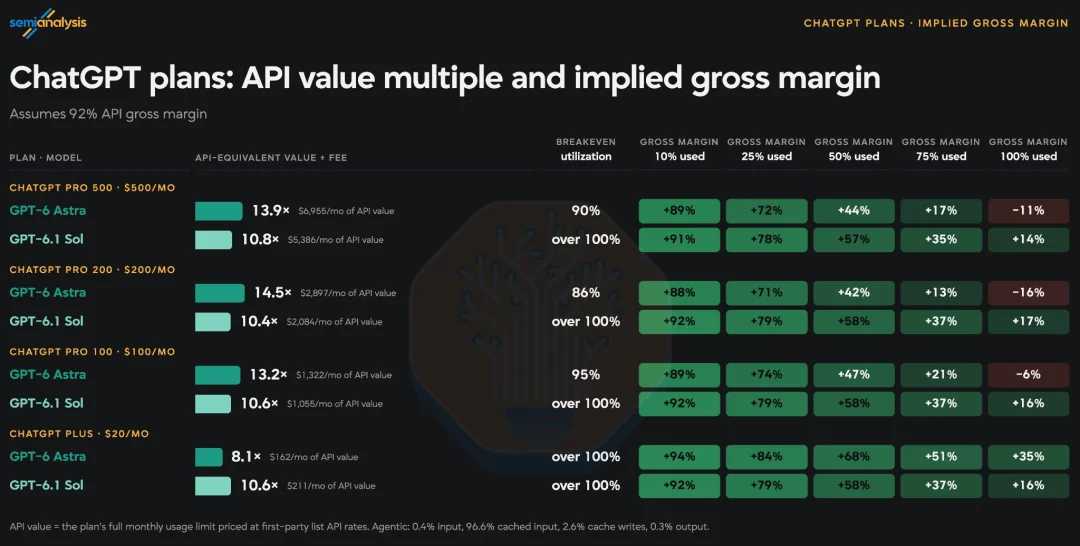Select the -16% margin cell
Viewport: 1080px width, 546px height.
(x=1028, y=293)
